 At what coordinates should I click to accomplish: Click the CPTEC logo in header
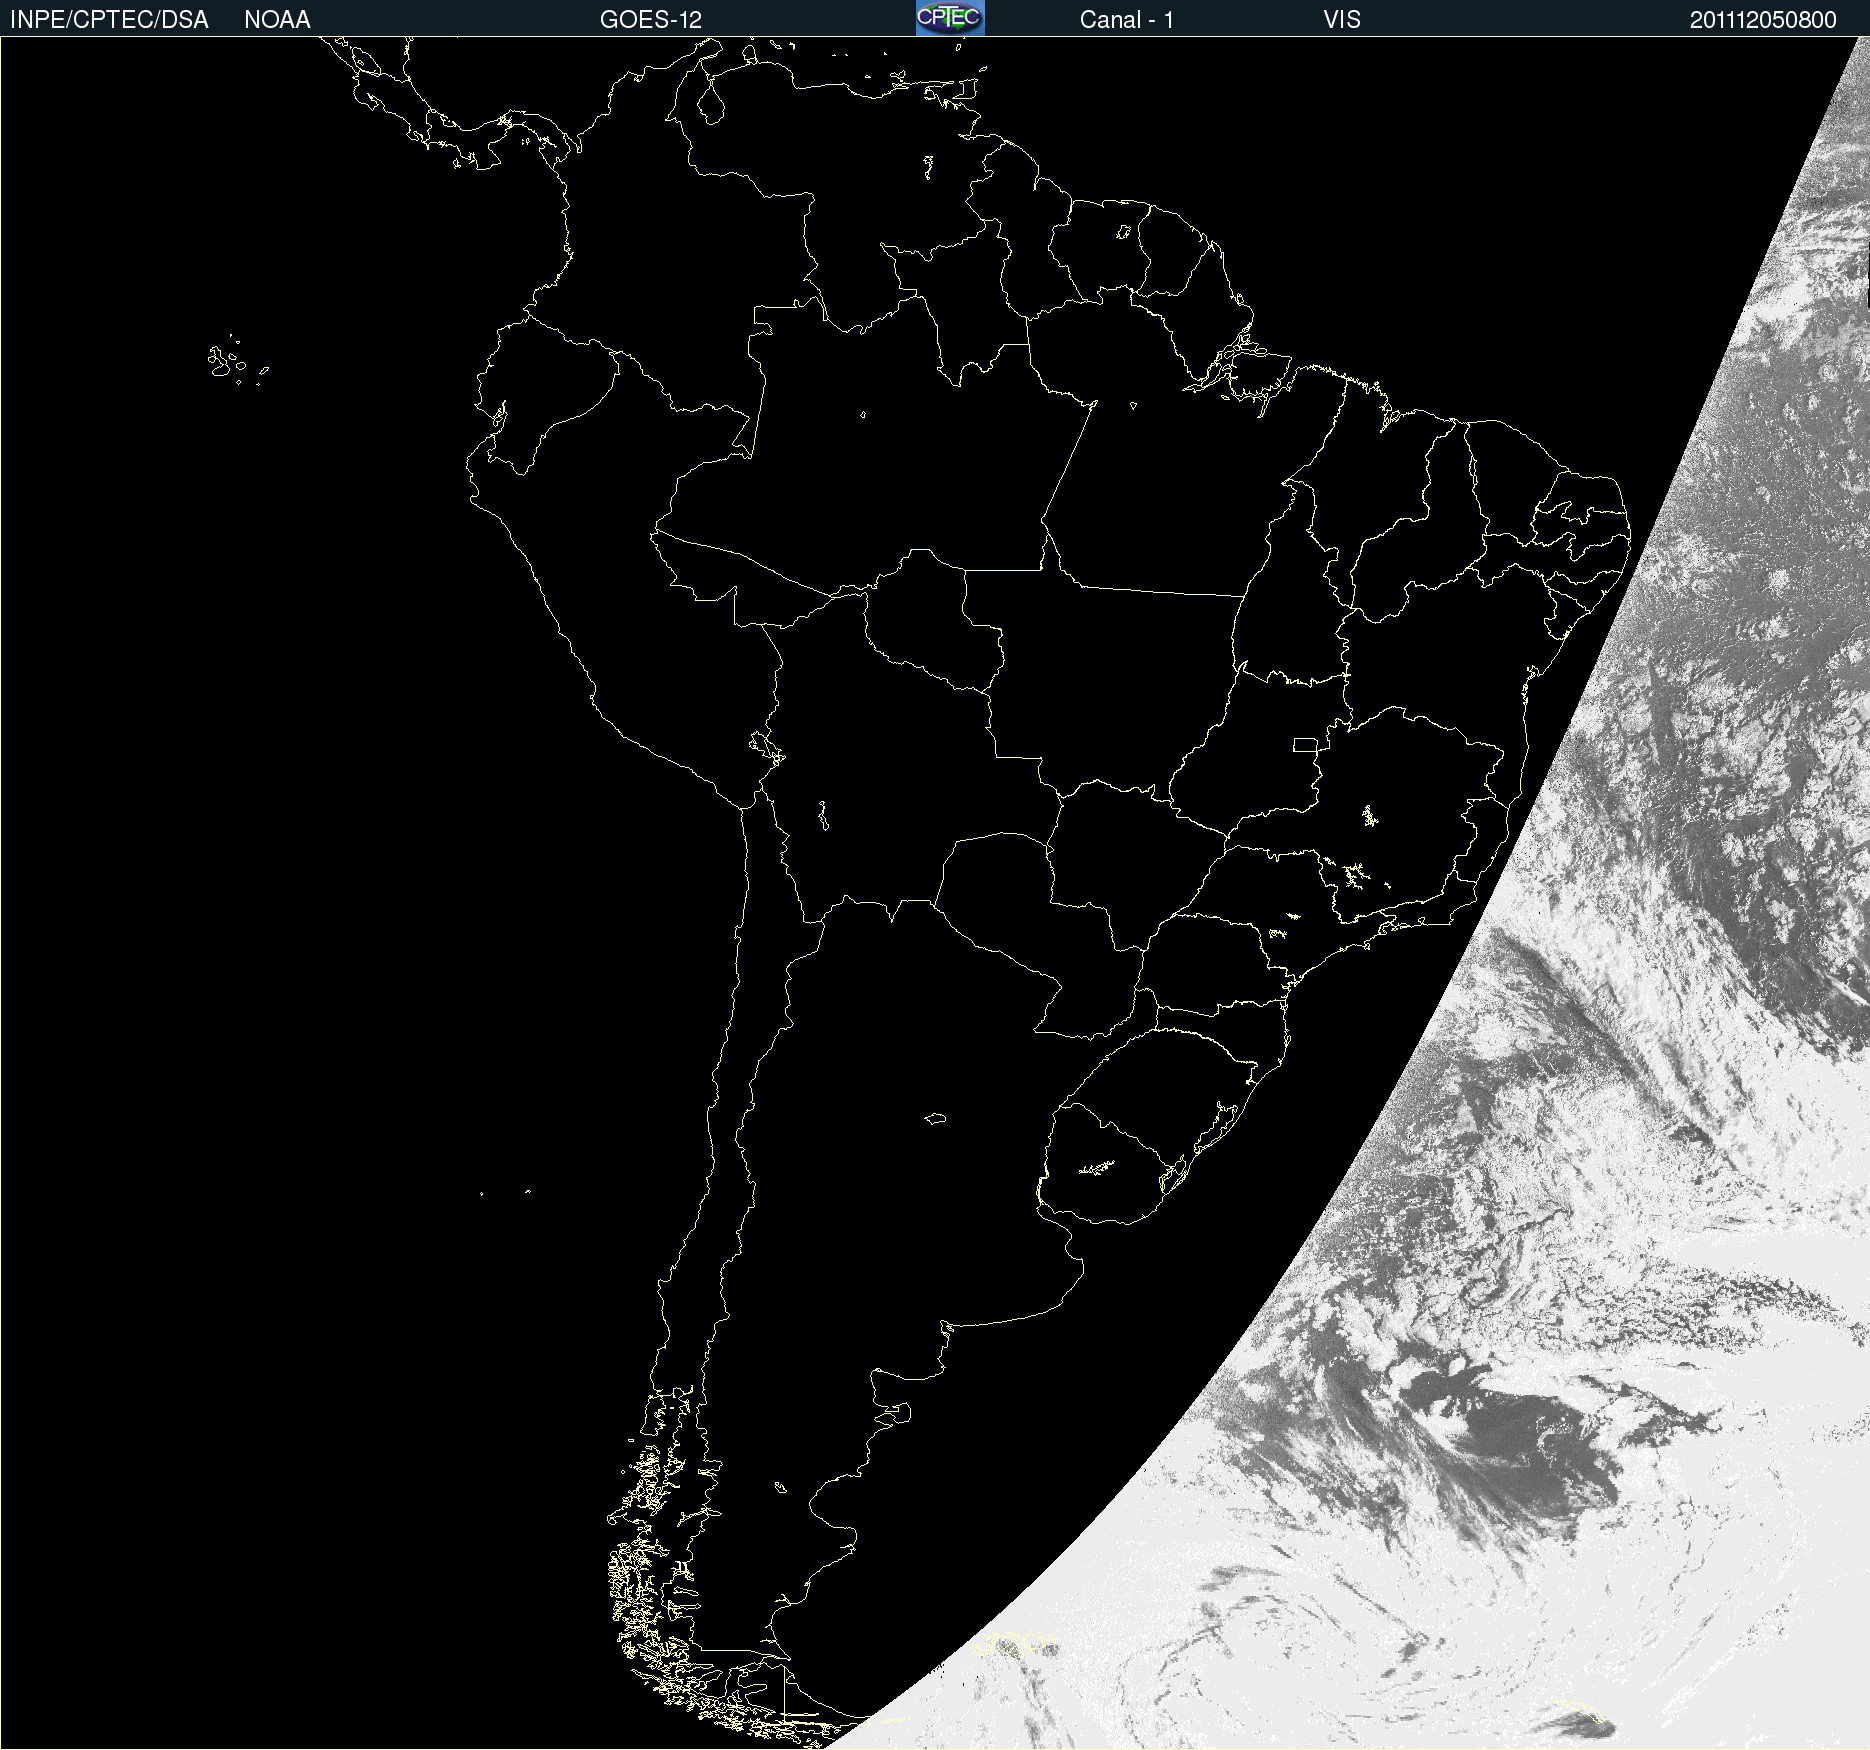pyautogui.click(x=950, y=18)
